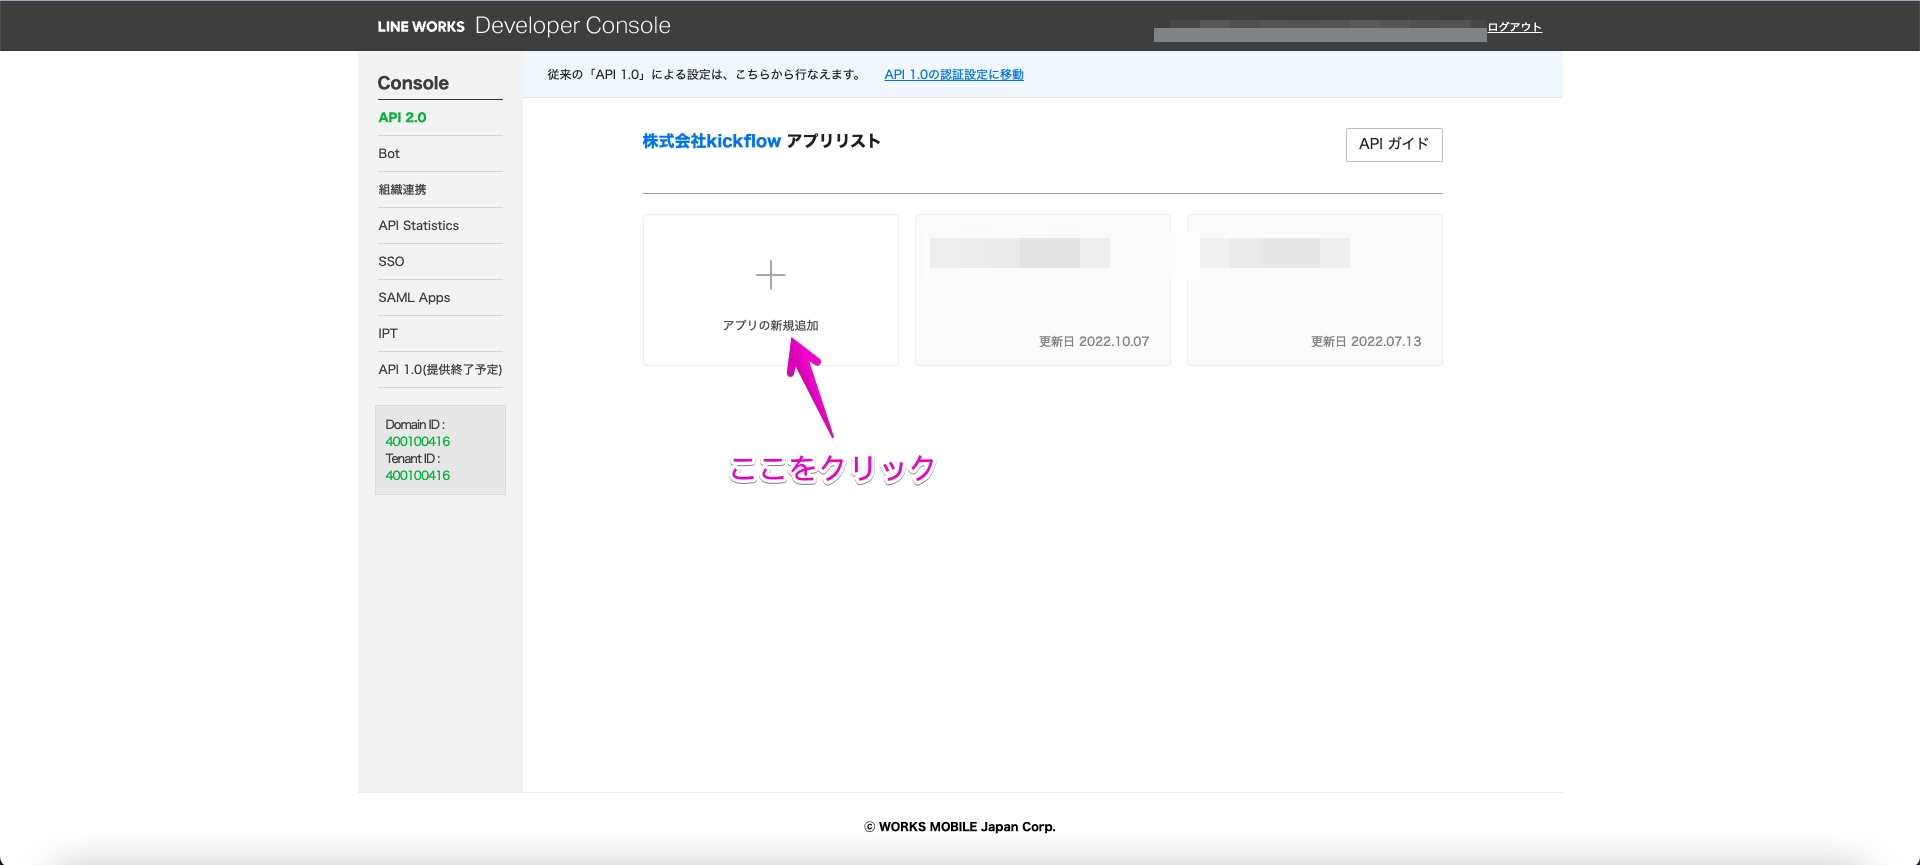Click the LINE WORKS logo
The width and height of the screenshot is (1920, 865).
coord(421,26)
